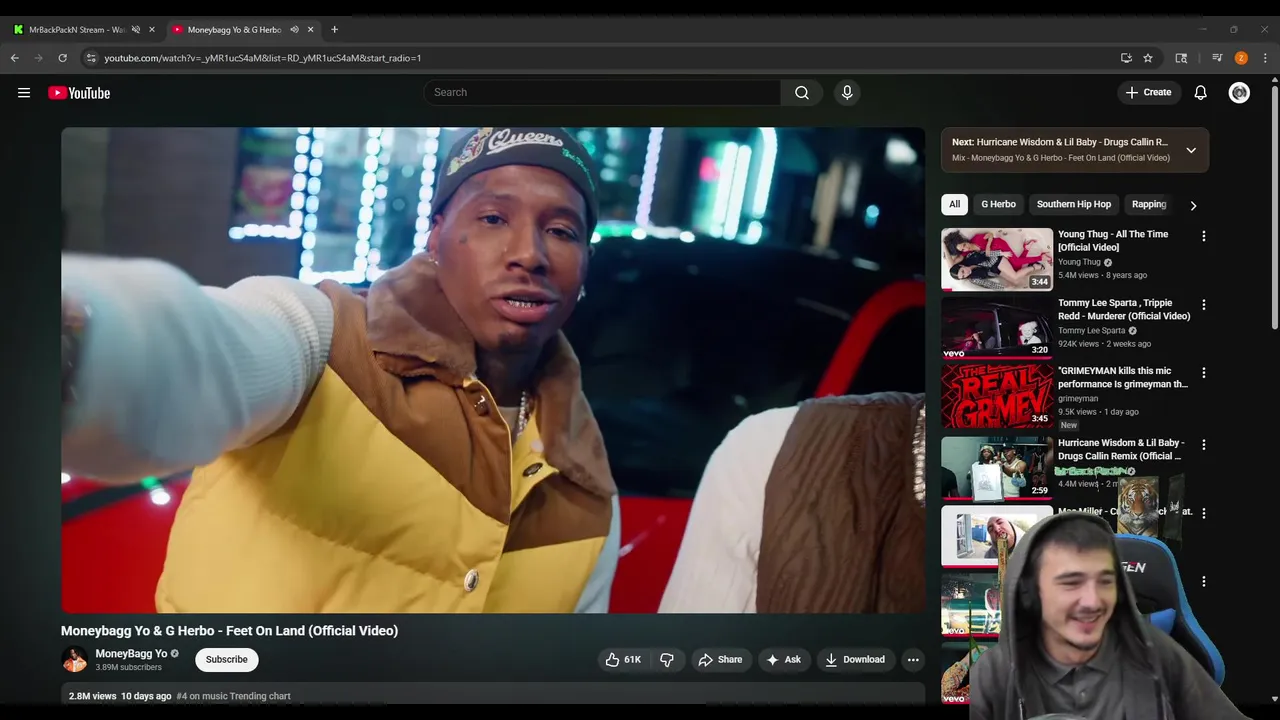Click the '#4 on music Trending chart' text

pos(234,696)
